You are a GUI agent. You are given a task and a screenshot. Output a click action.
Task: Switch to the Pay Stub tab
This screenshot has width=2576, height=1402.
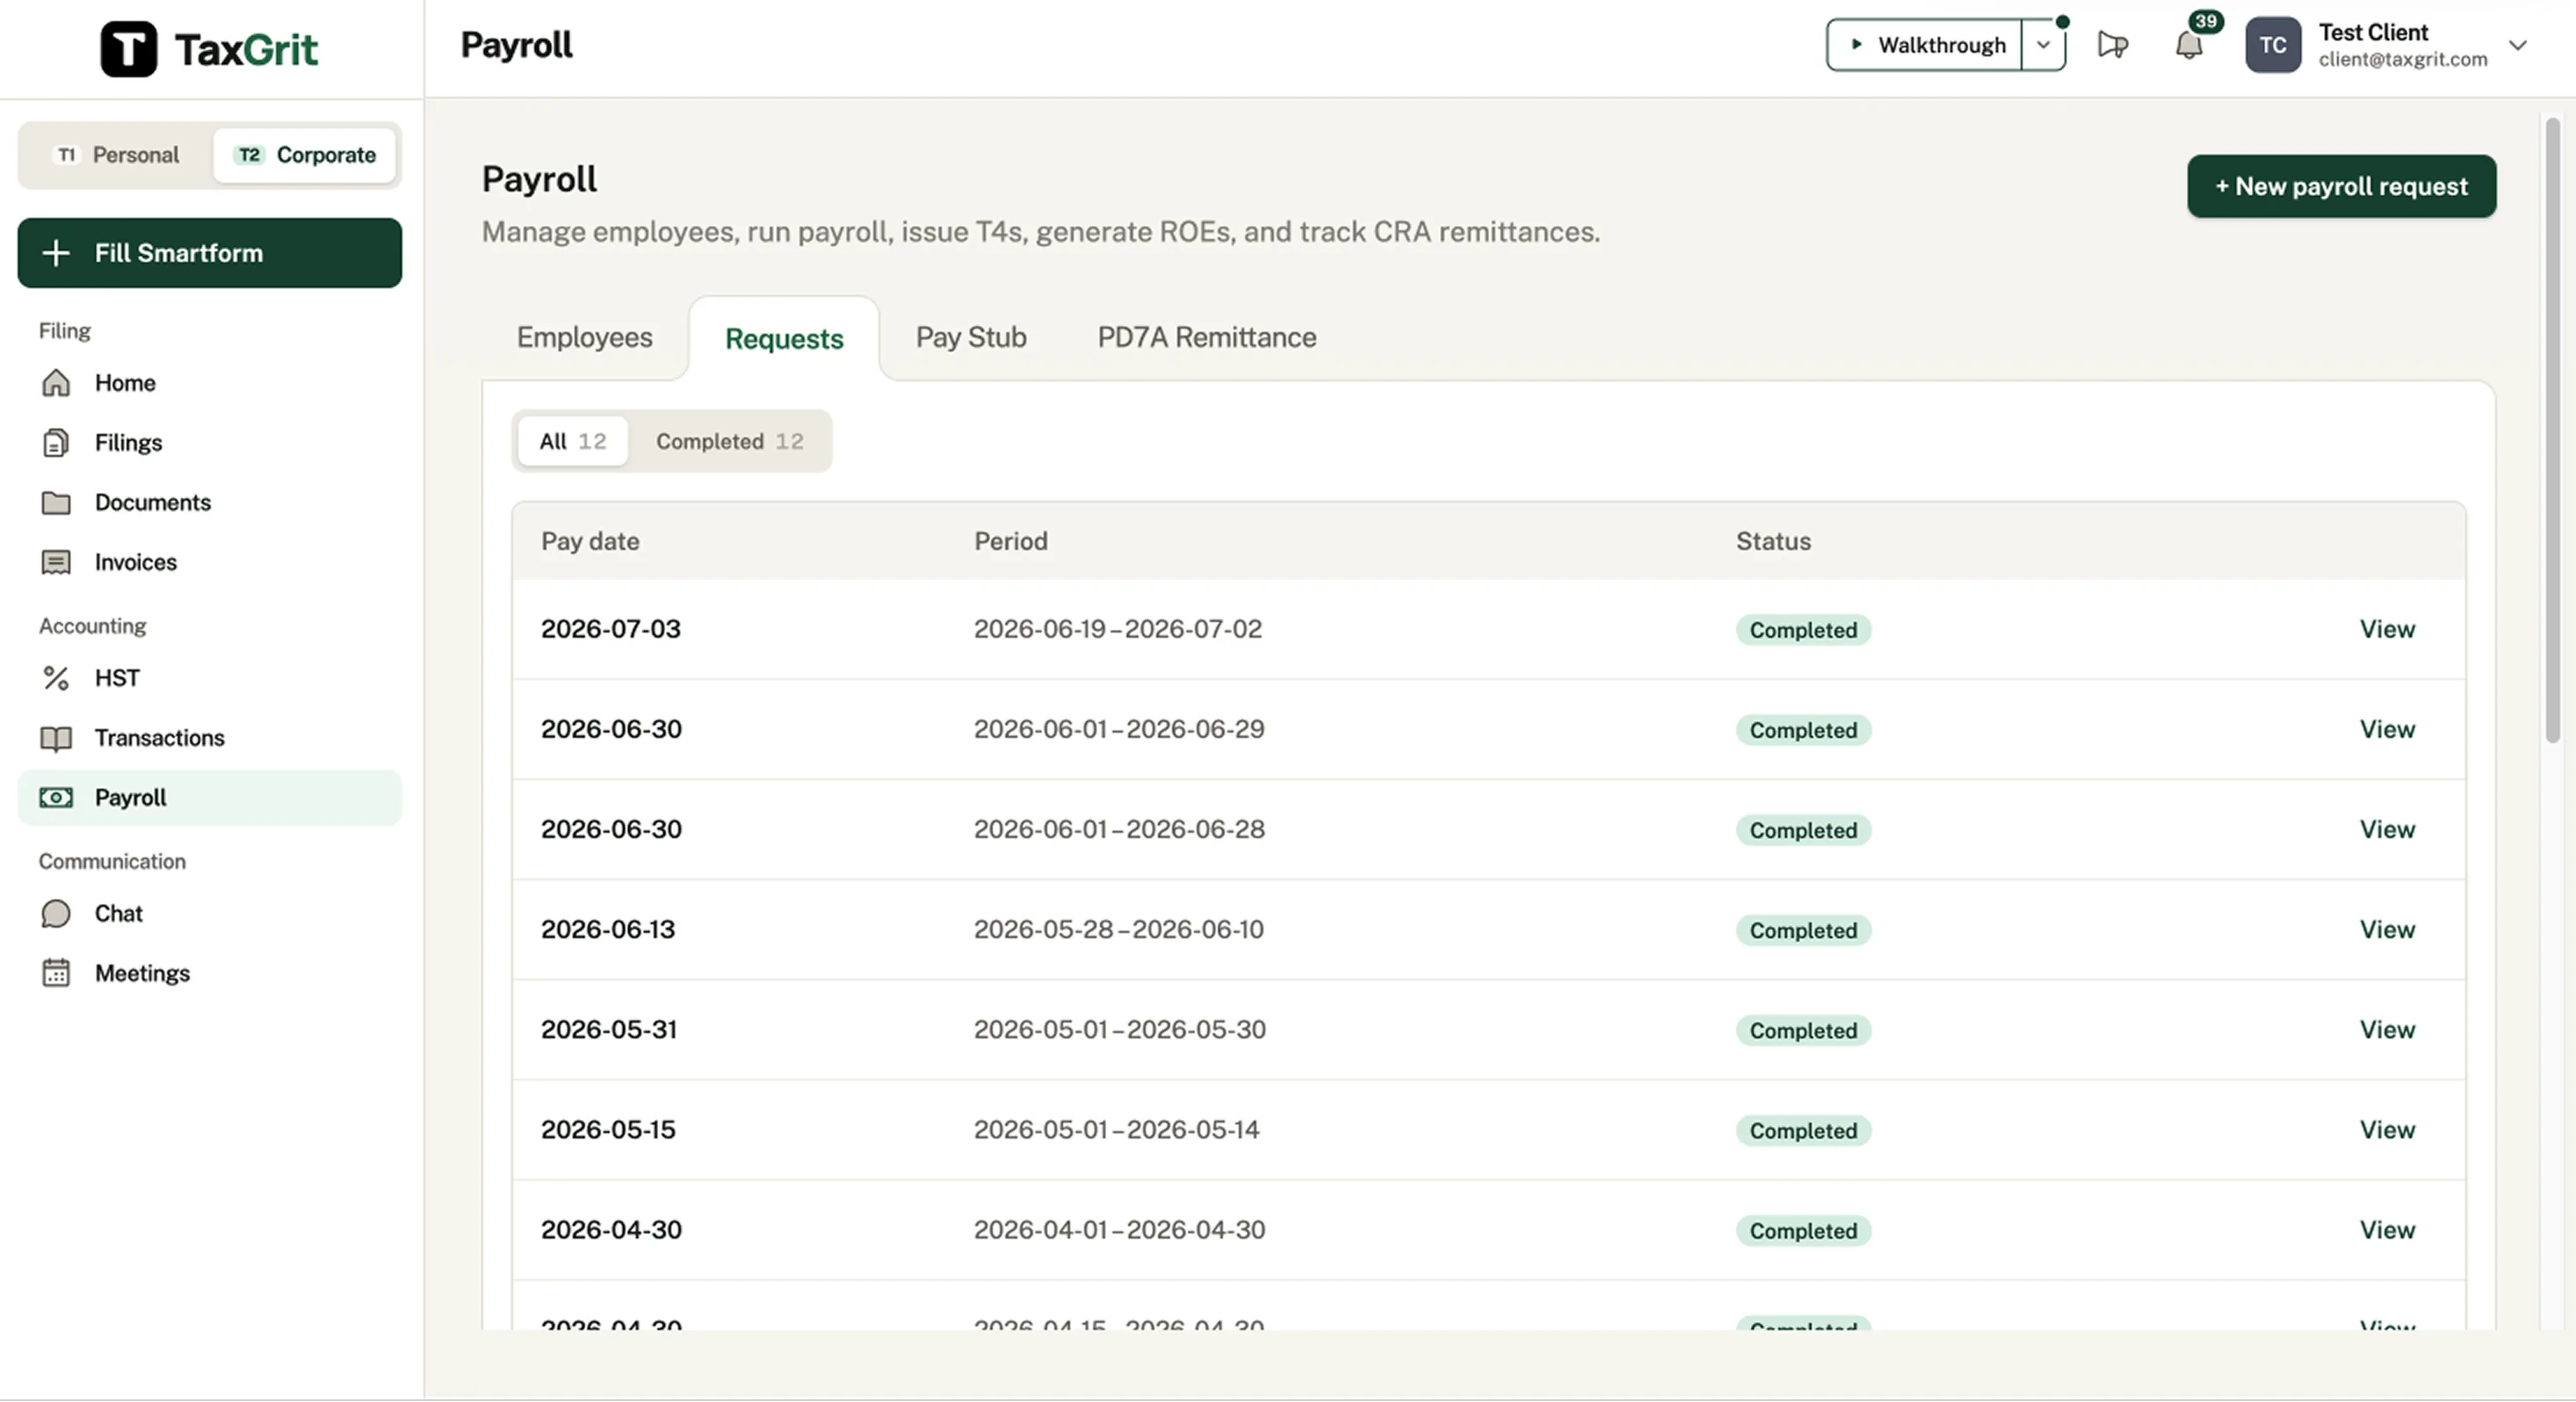click(x=971, y=337)
